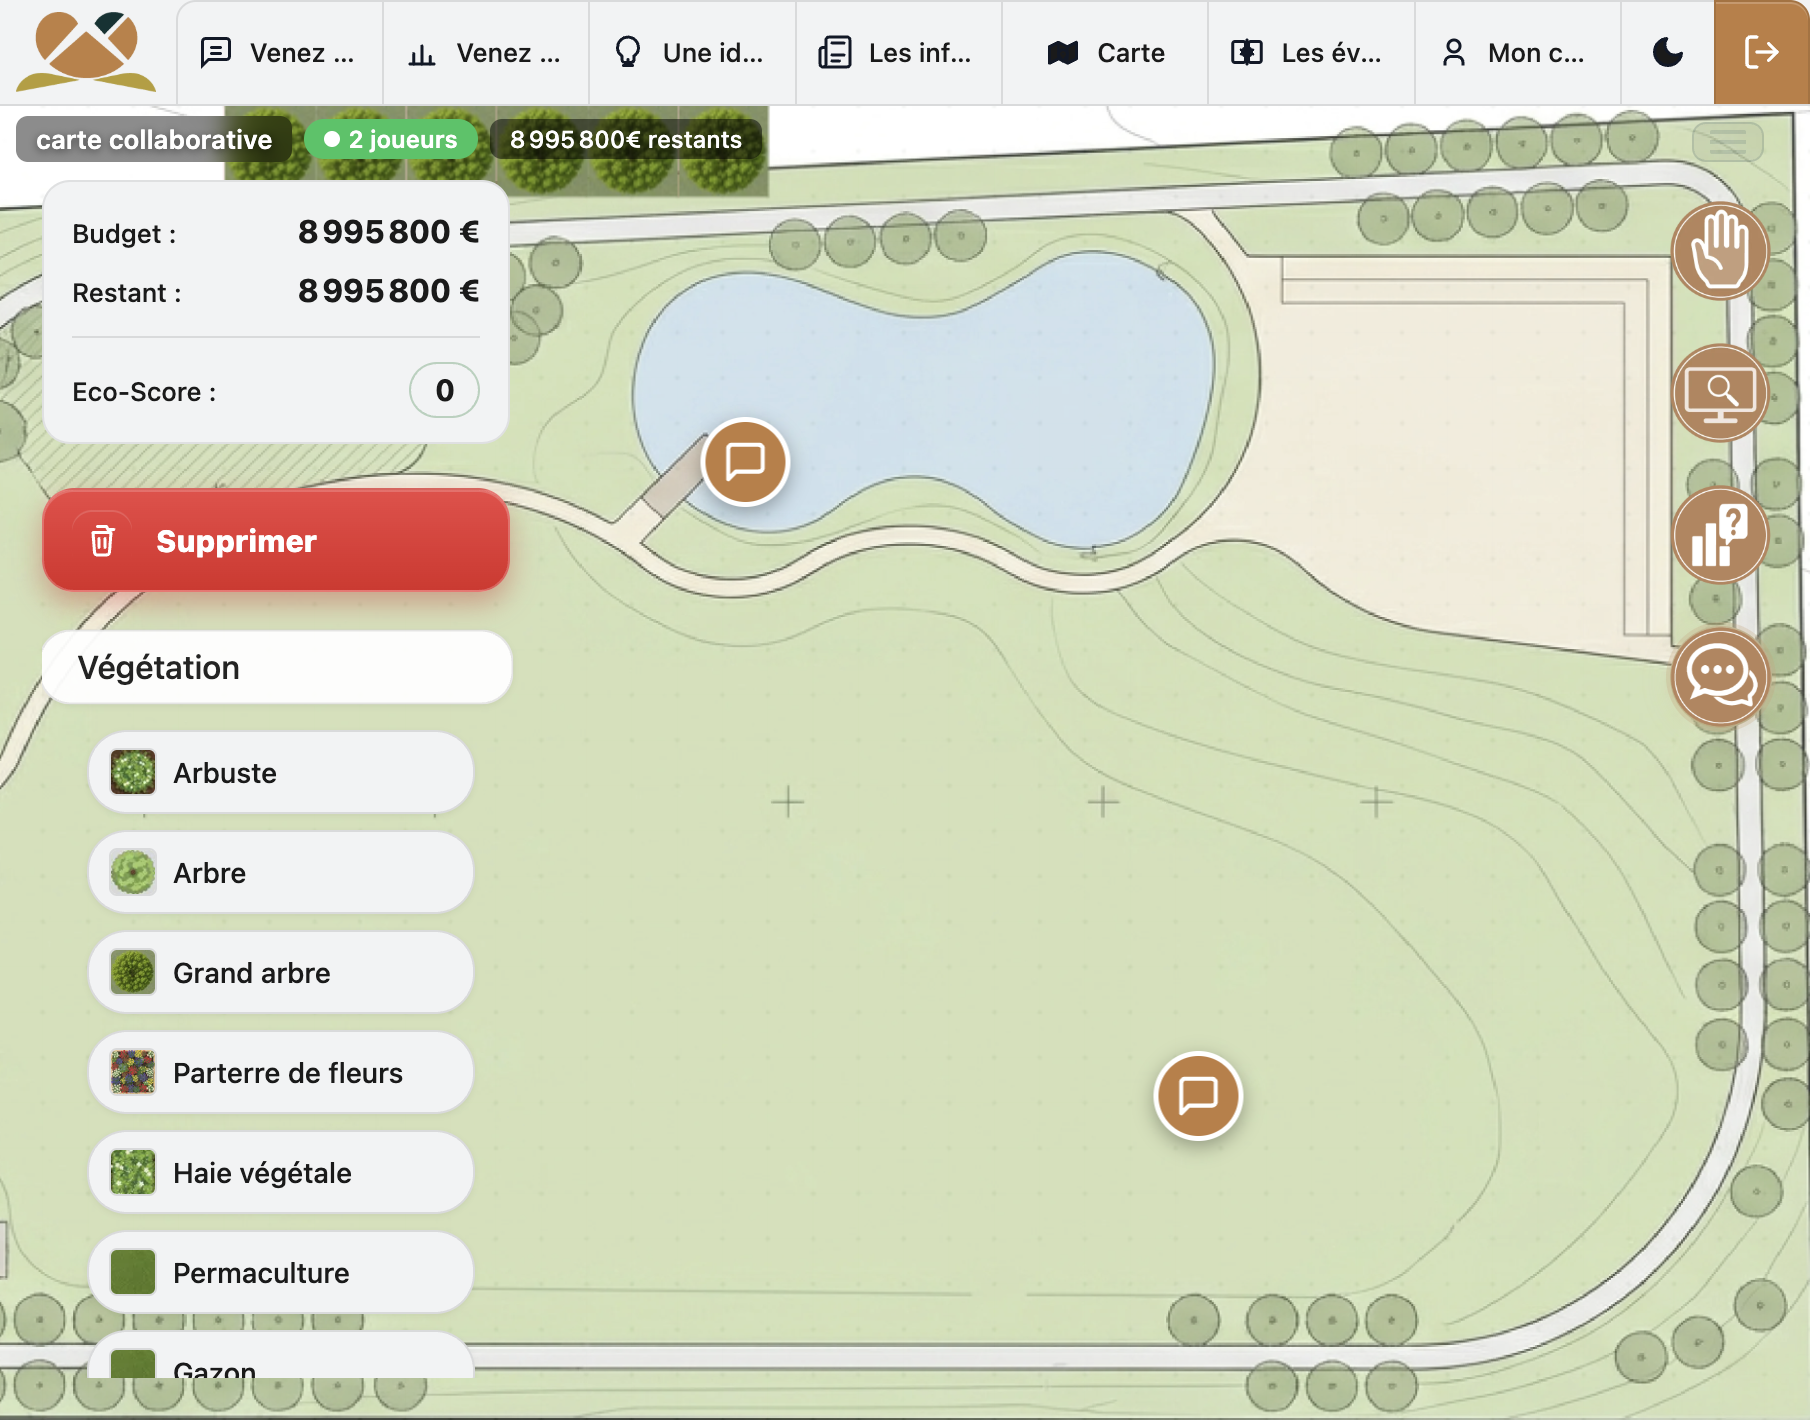
Task: Choose Grand arbre from the vegetation list
Action: pyautogui.click(x=280, y=973)
